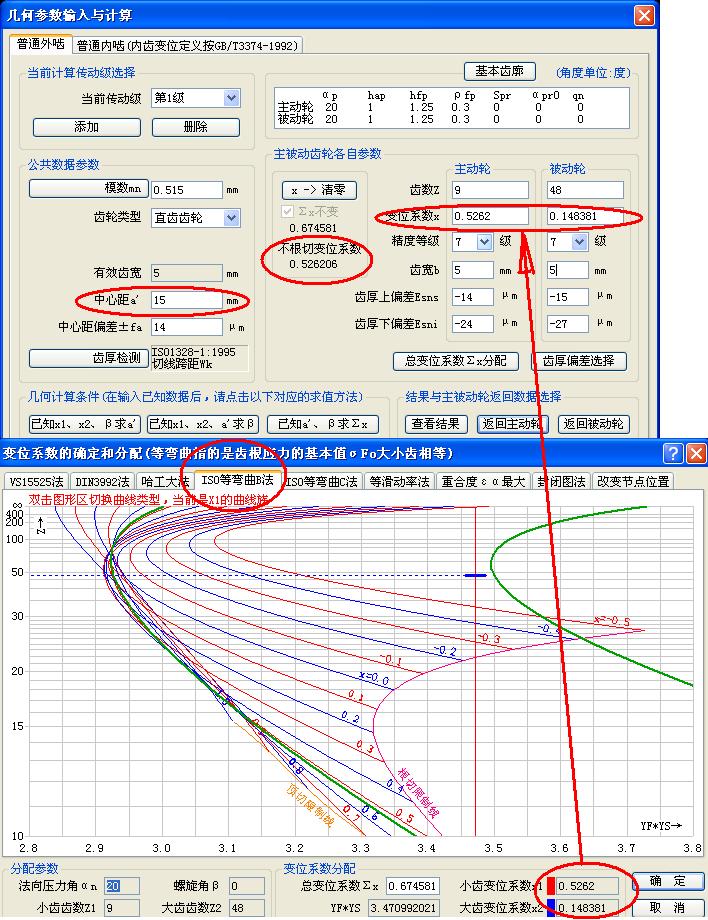Focus the 大齿变位系数x2 value field
This screenshot has height=920, width=708.
coord(587,908)
